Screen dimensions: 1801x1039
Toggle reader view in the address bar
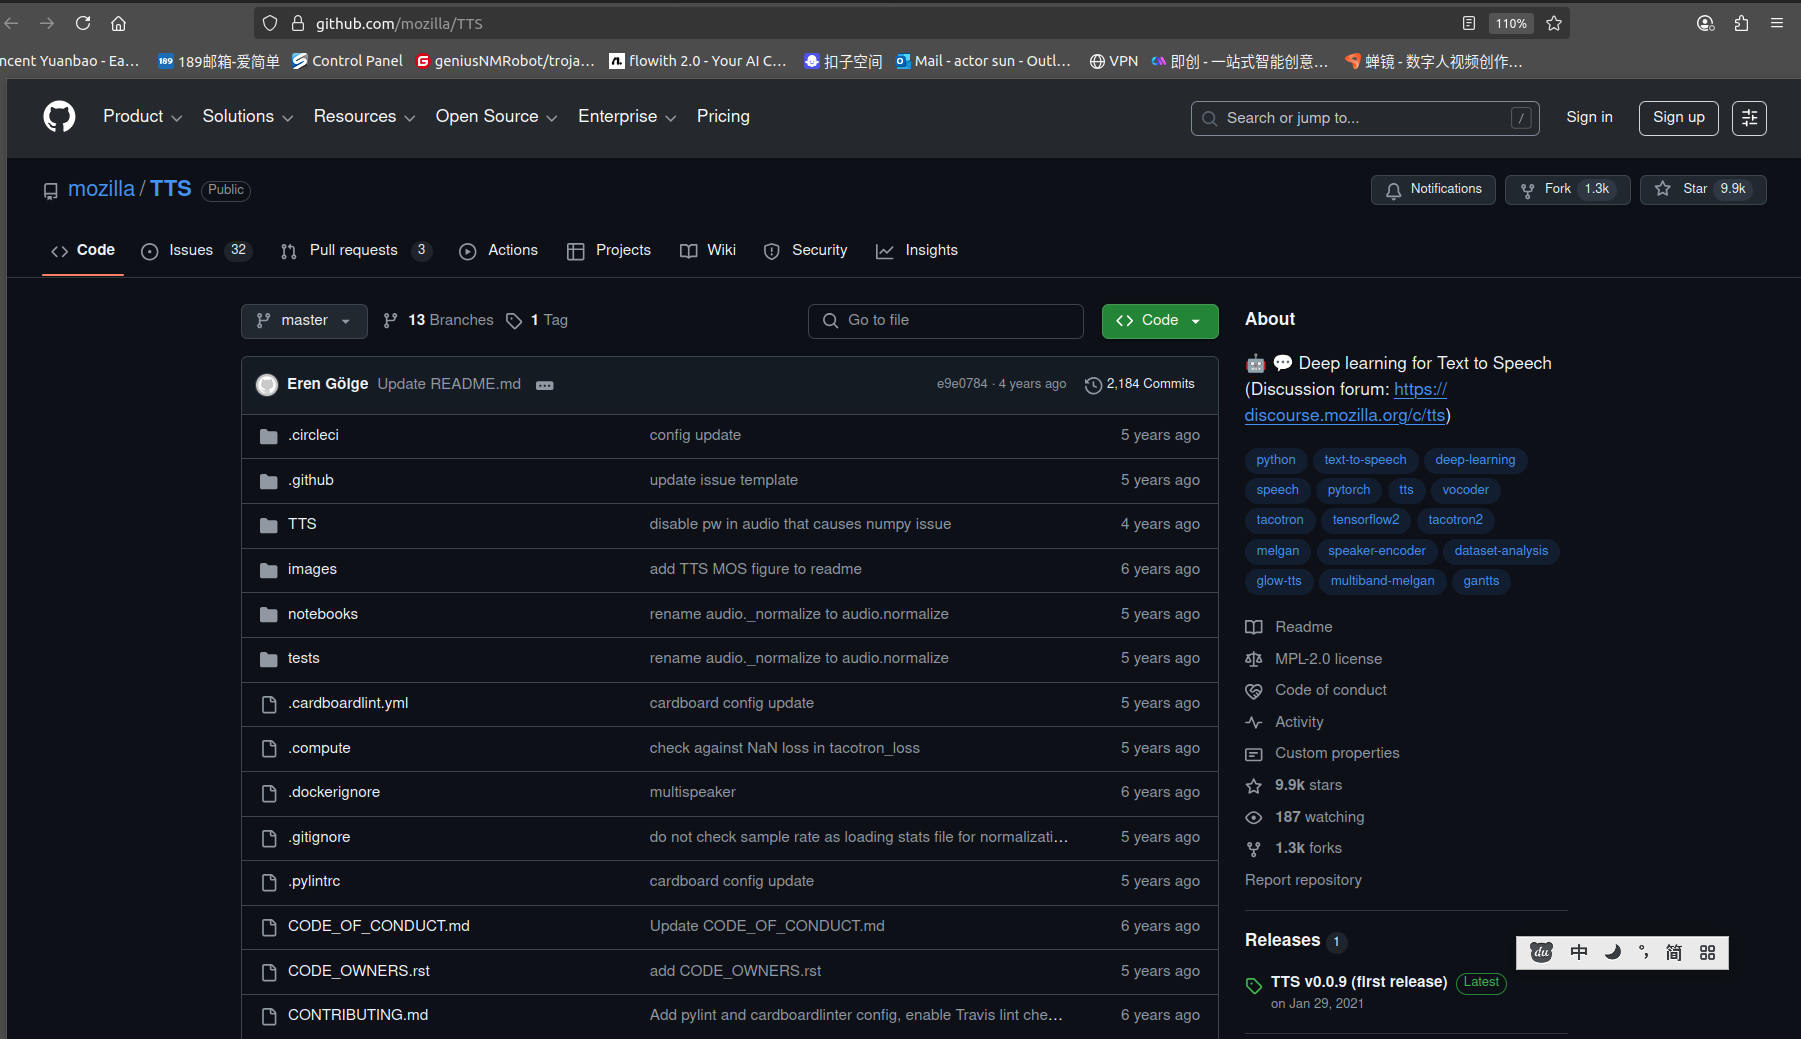click(x=1469, y=23)
